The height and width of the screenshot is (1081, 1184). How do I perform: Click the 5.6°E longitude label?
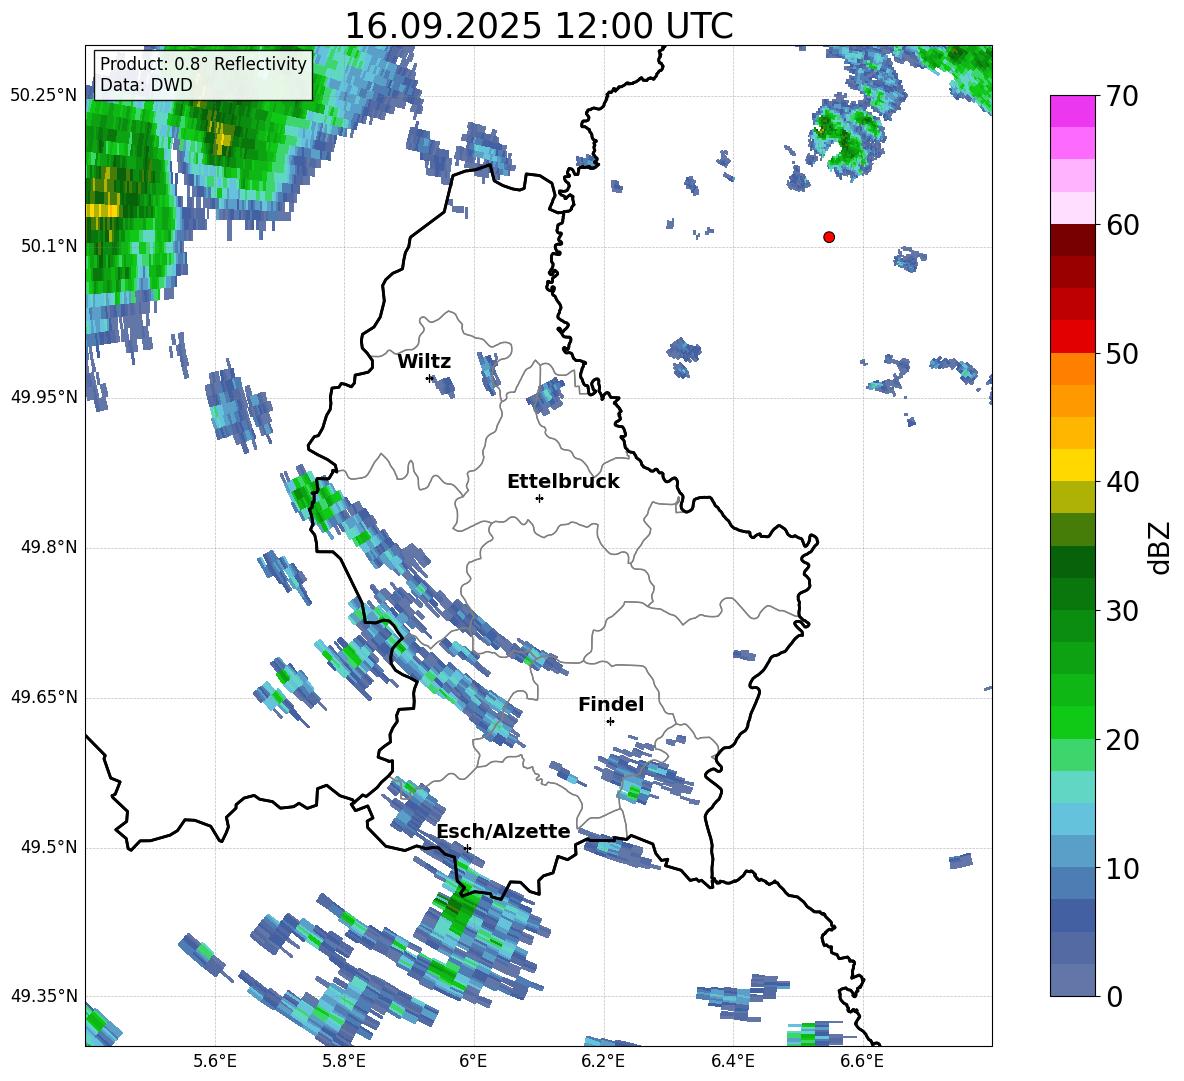click(215, 1061)
